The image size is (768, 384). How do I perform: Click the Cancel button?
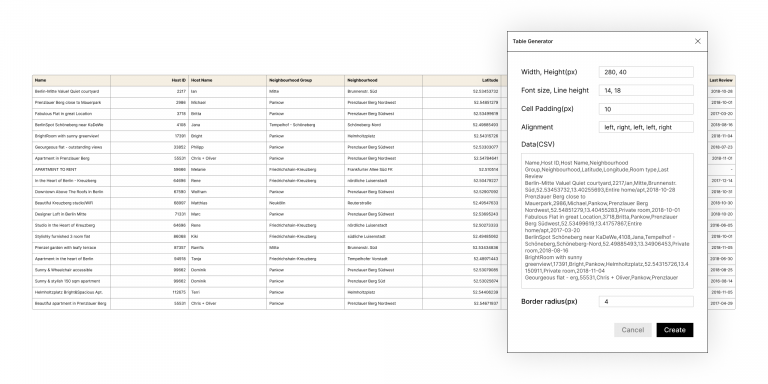pos(633,330)
